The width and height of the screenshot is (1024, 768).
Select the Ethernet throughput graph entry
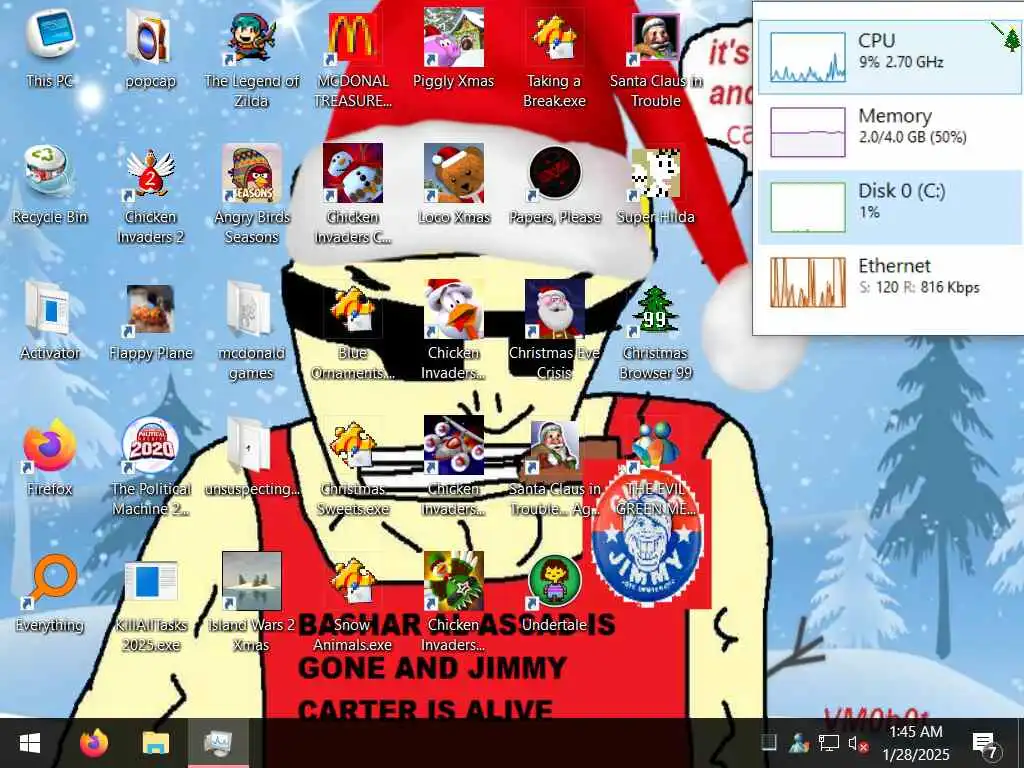pos(889,282)
